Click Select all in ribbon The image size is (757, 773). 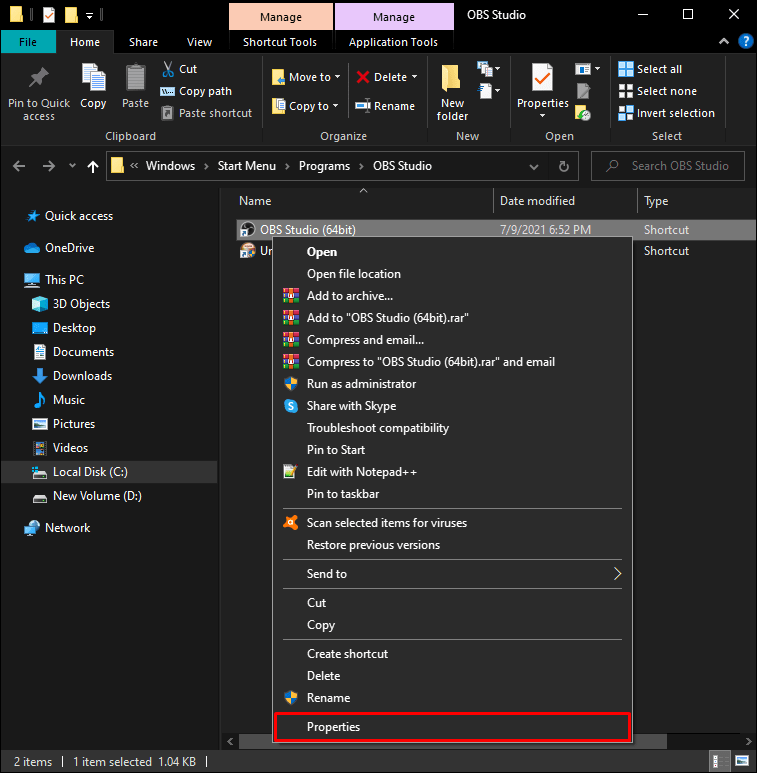[x=650, y=69]
